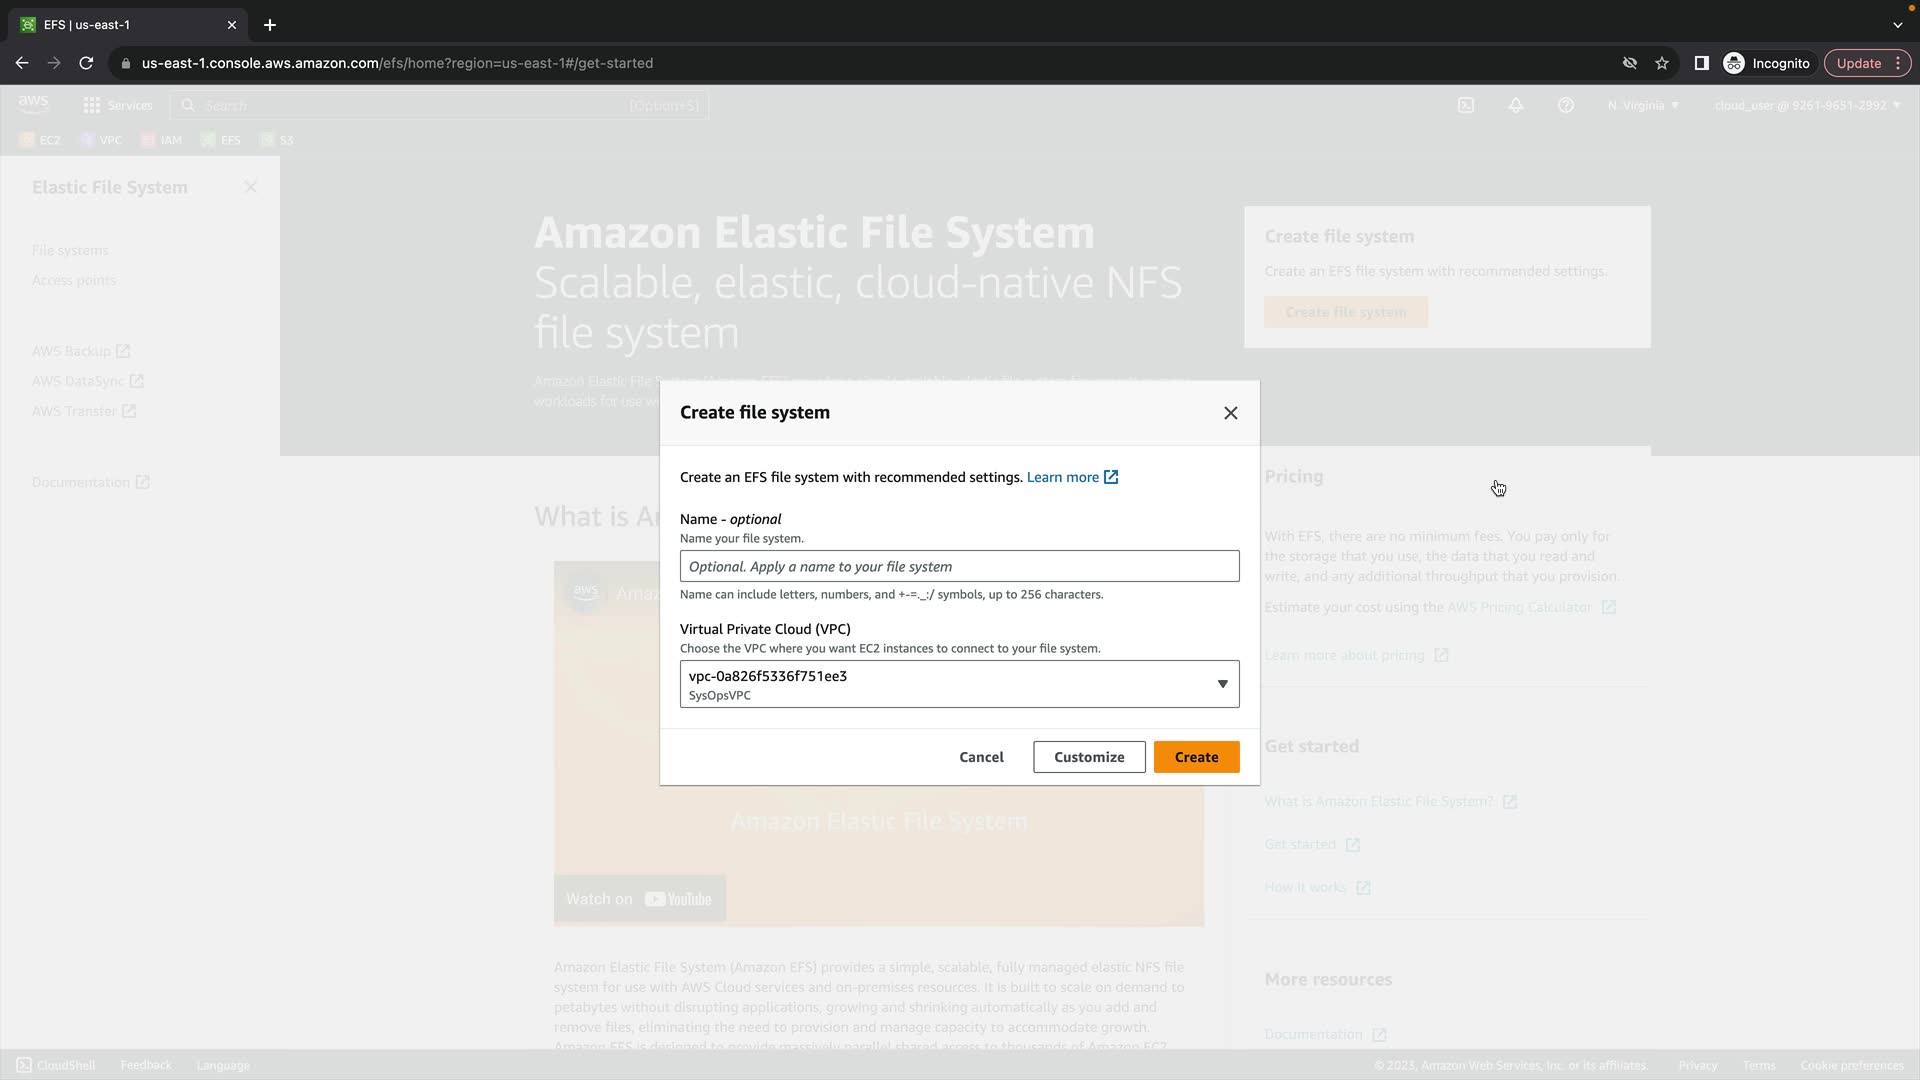Click the help question mark icon
This screenshot has width=1920, height=1080.
click(x=1566, y=105)
